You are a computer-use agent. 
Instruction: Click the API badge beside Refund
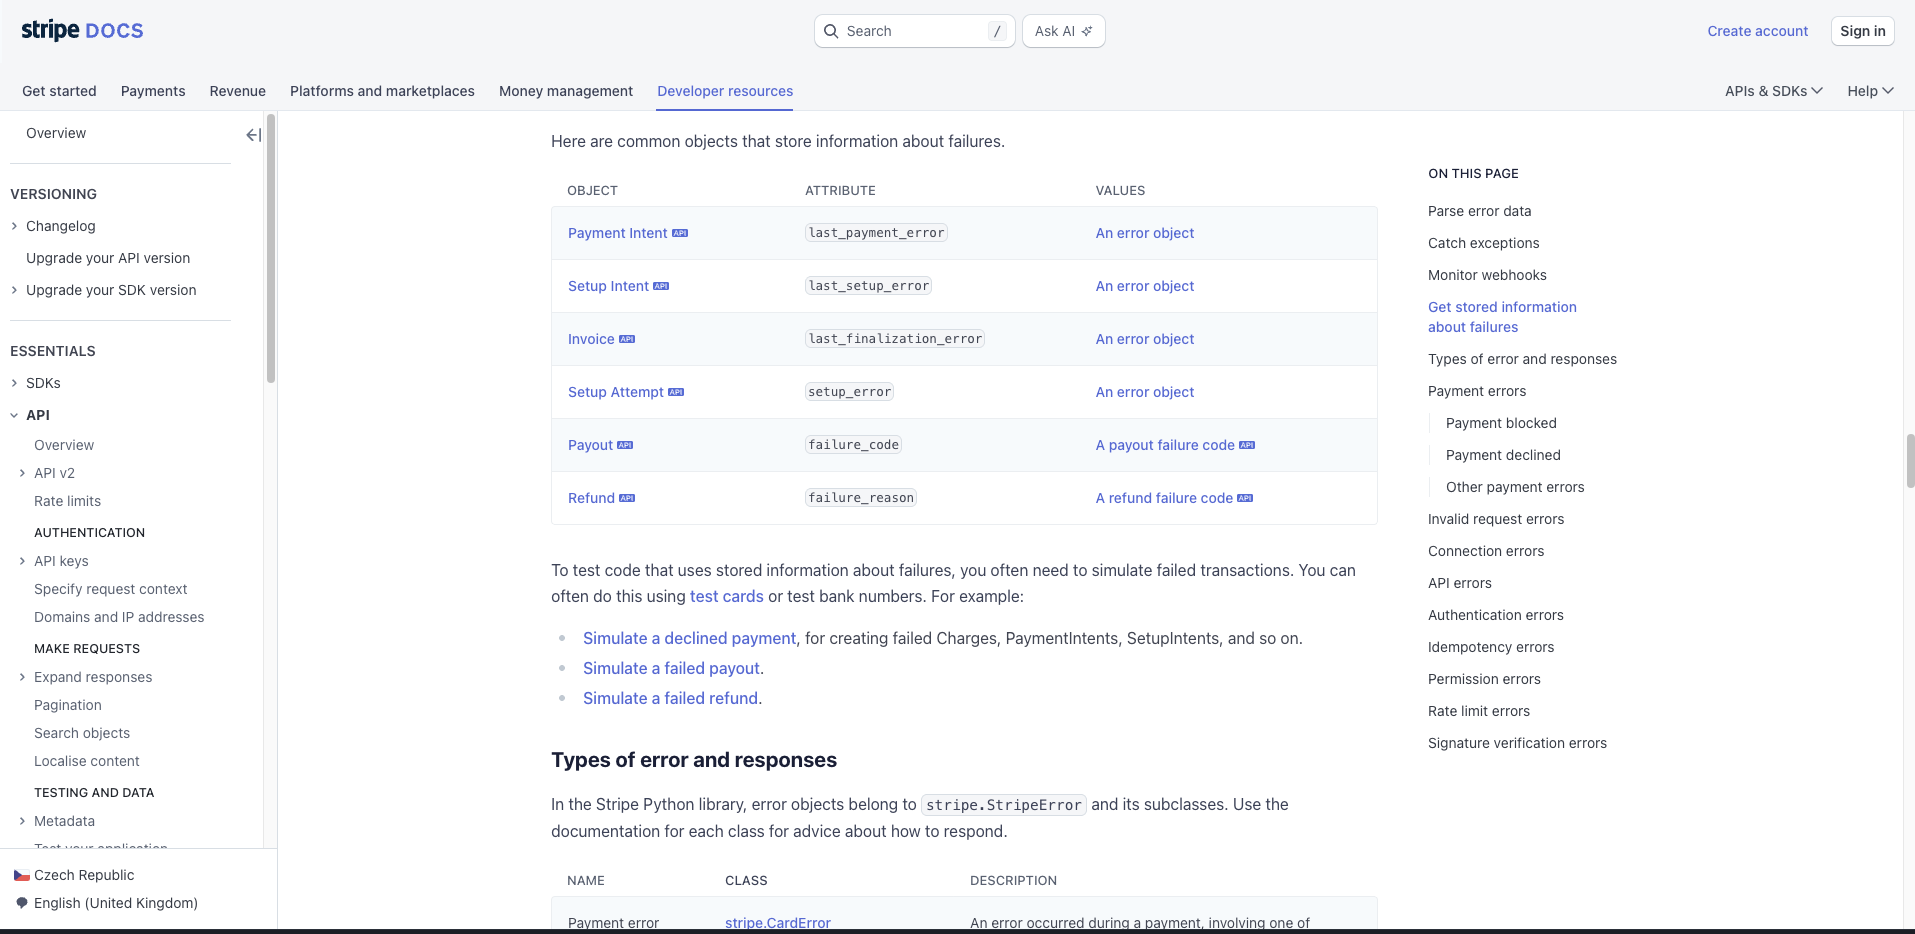[x=625, y=497]
